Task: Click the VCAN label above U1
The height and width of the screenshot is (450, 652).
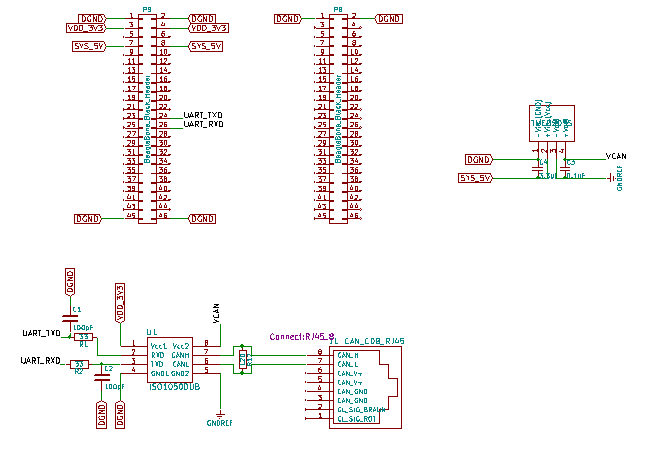Action: (216, 314)
